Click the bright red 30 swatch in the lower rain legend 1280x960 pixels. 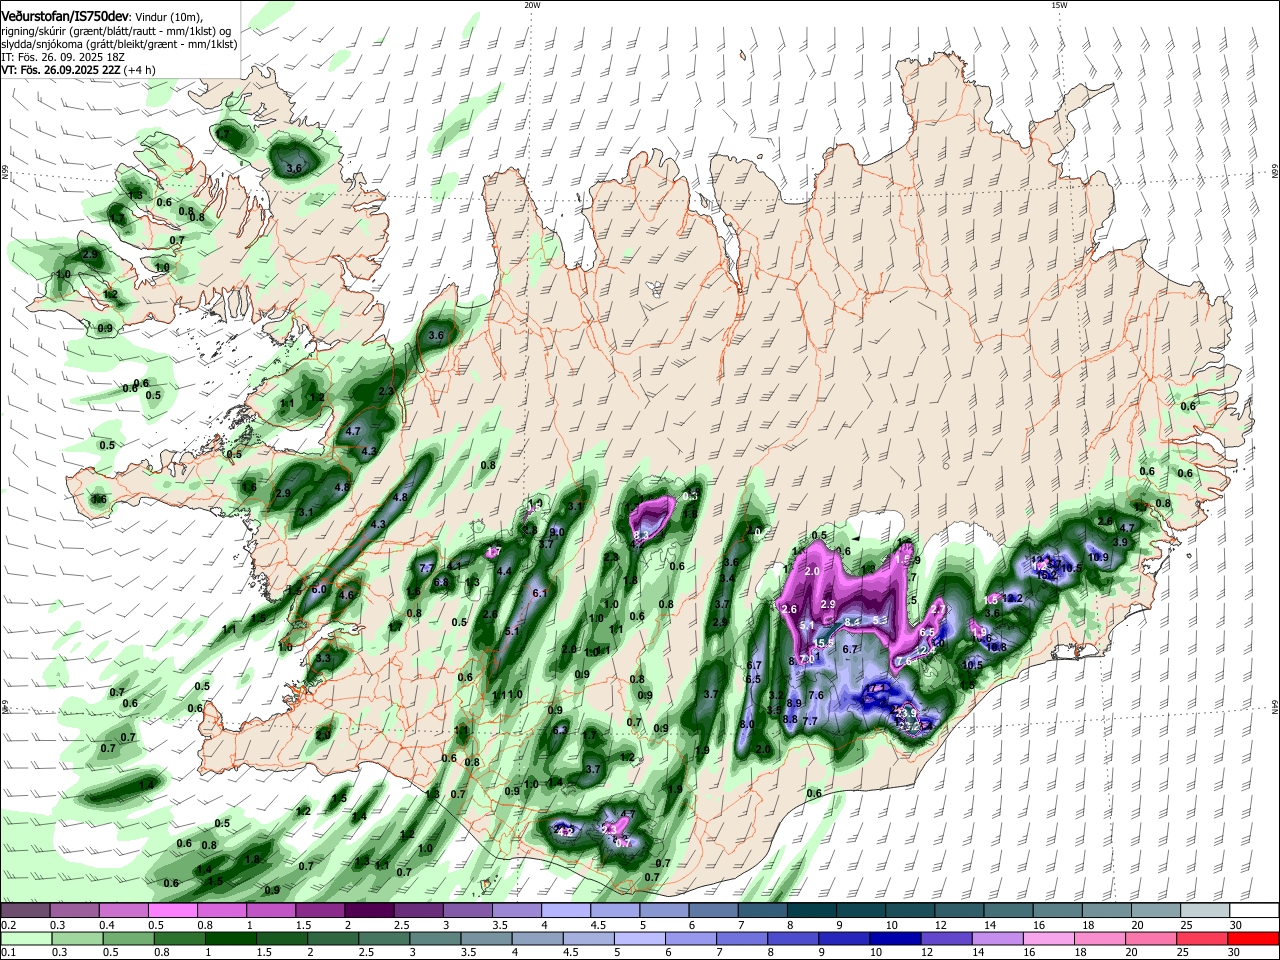pos(1254,939)
